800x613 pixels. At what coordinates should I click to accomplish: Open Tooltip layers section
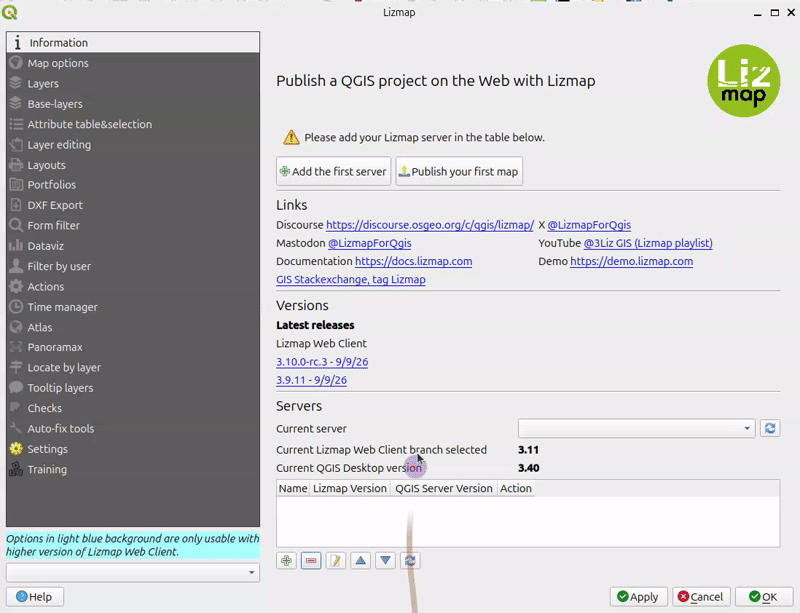click(133, 388)
